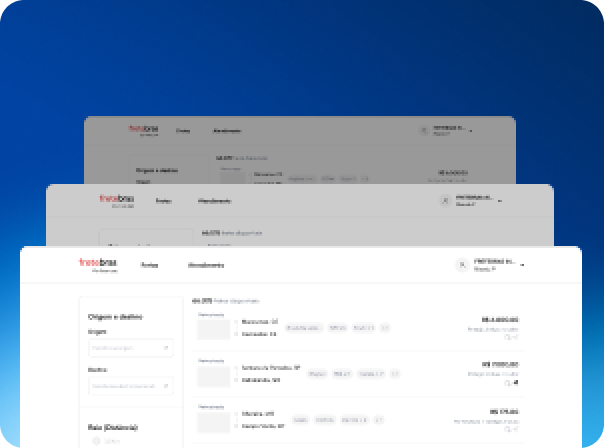604x448 pixels.
Task: Open the first freight listing's route
Action: [x=260, y=327]
